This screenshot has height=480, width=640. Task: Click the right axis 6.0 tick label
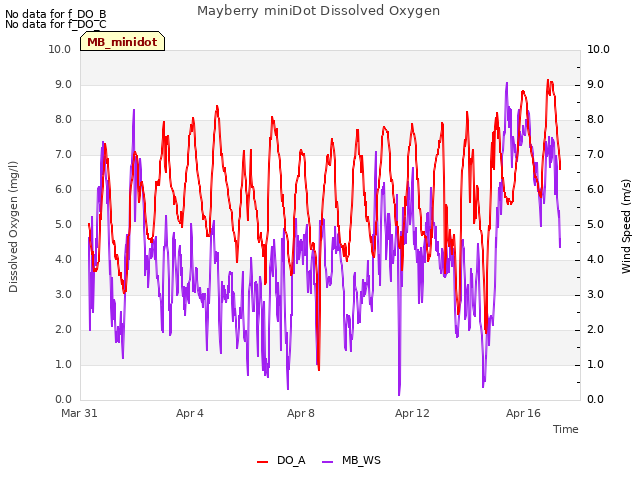point(596,189)
